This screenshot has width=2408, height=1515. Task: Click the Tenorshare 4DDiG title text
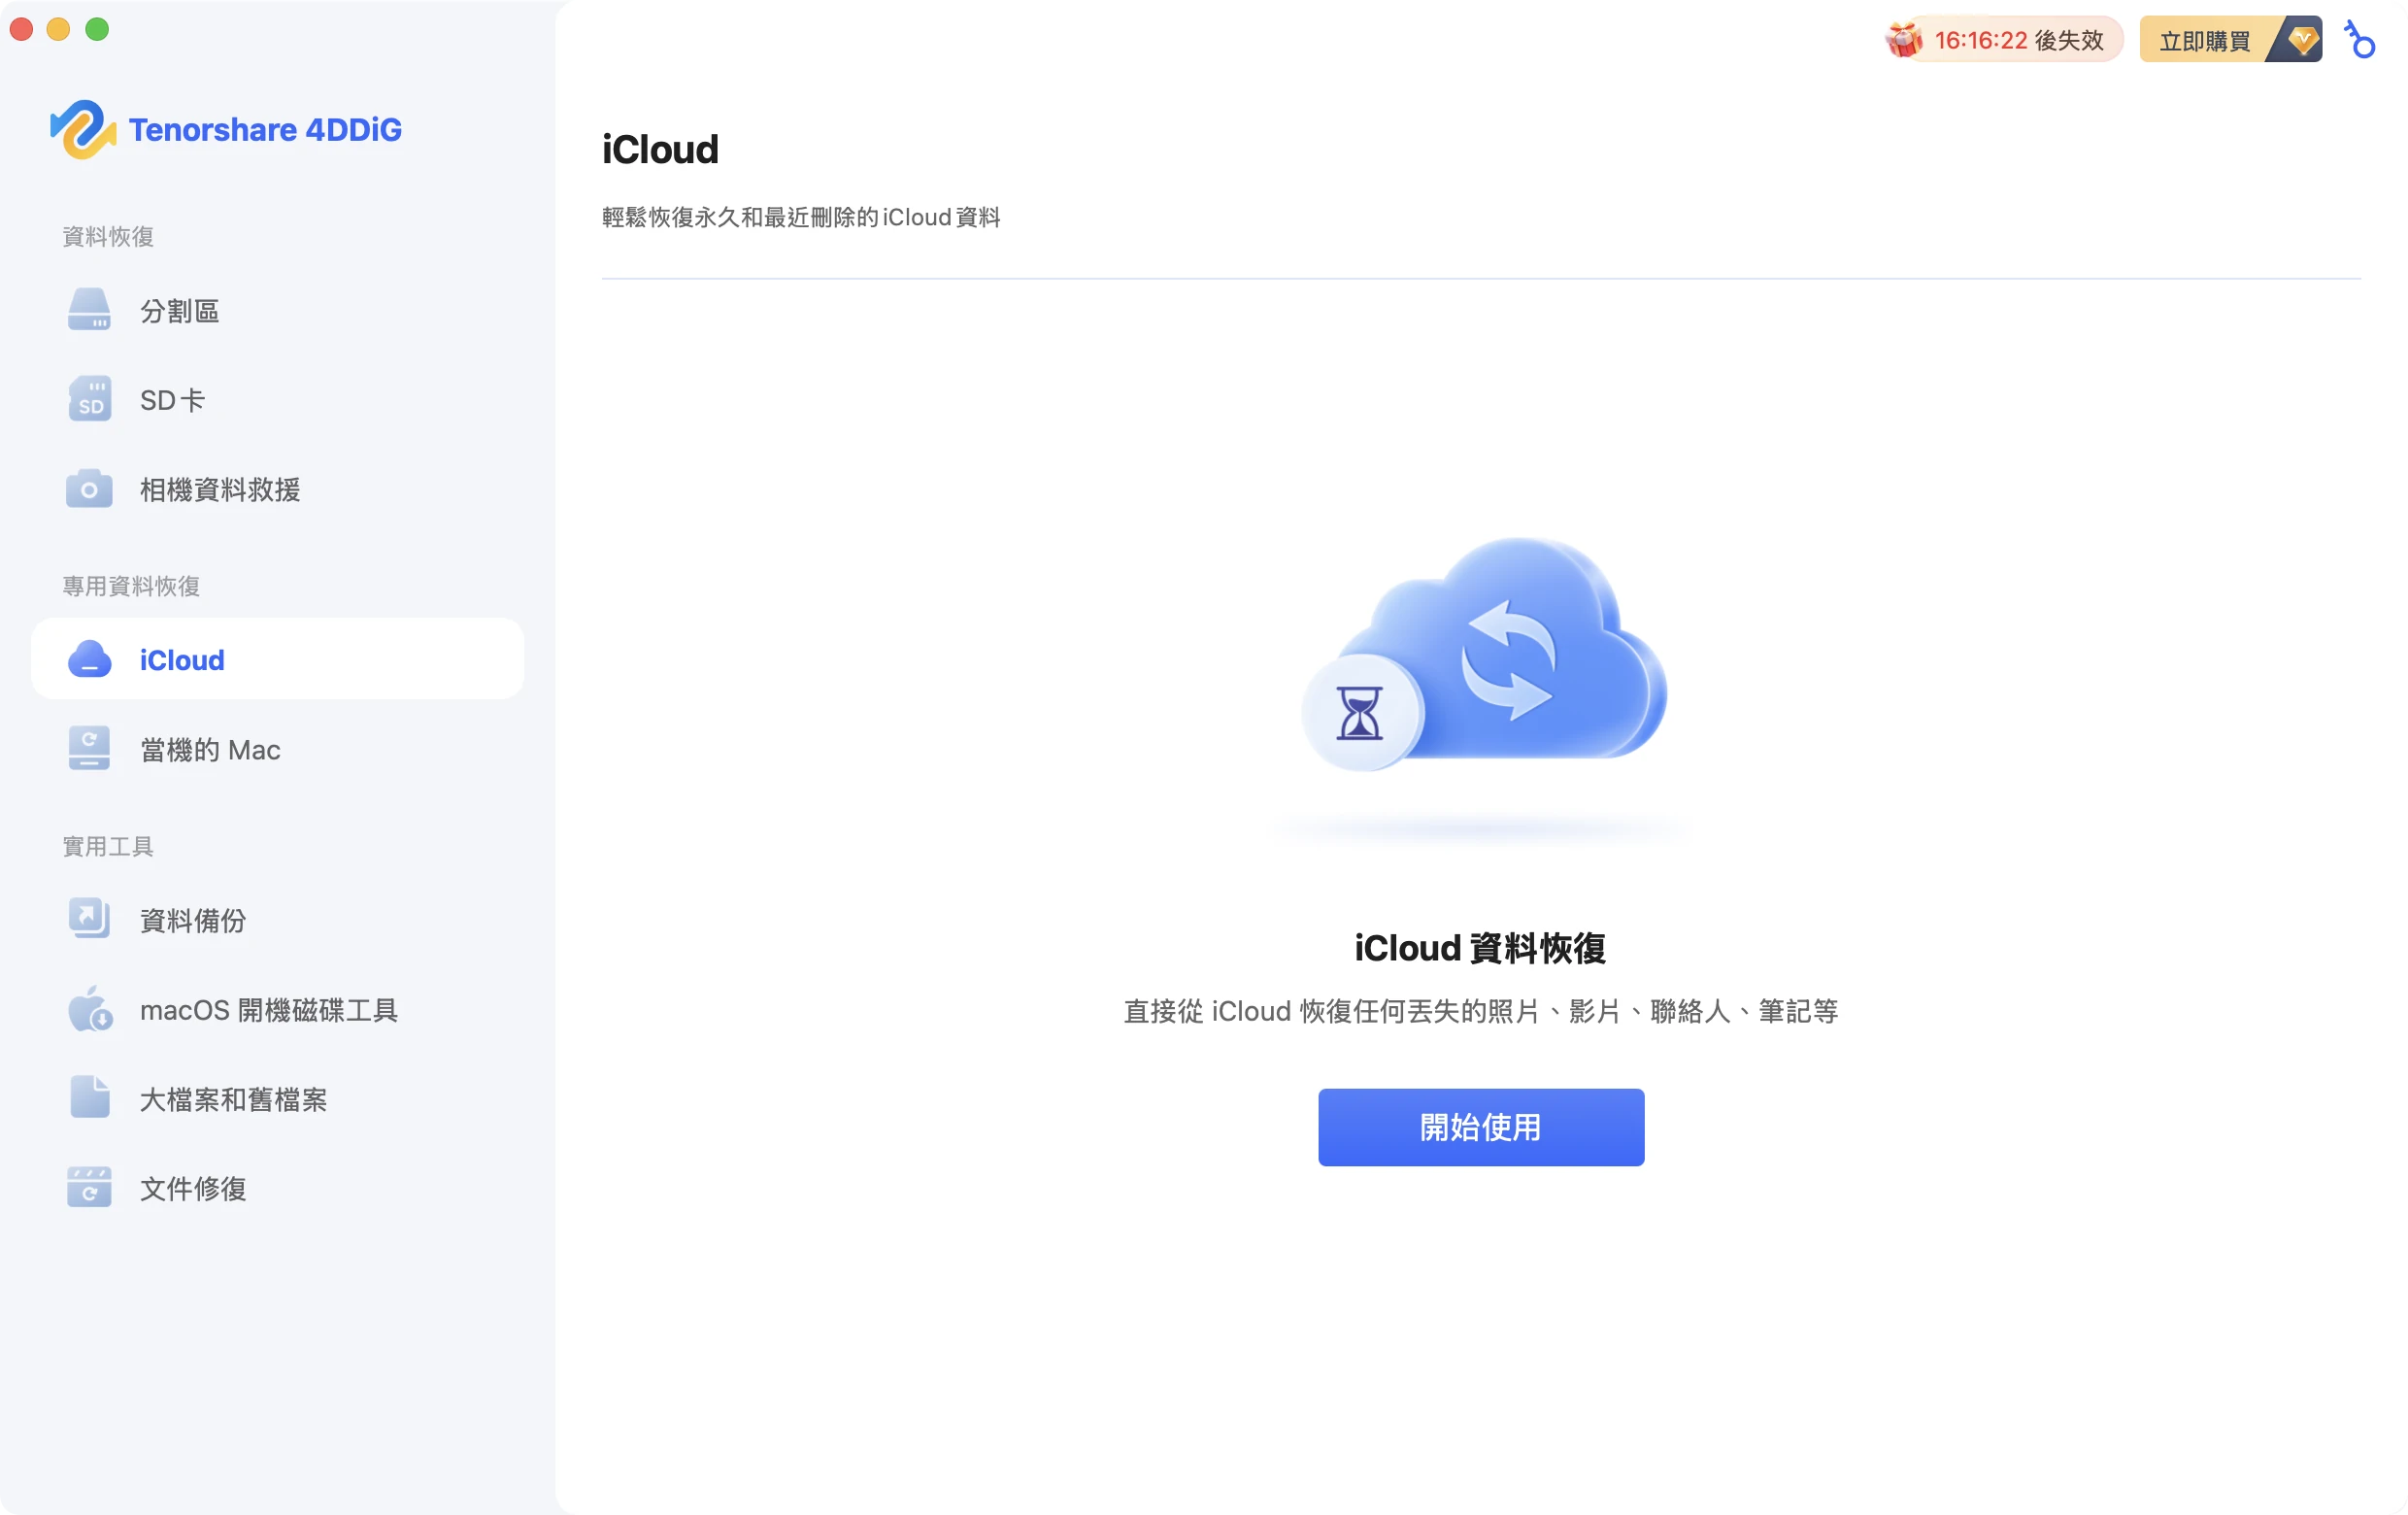coord(265,129)
